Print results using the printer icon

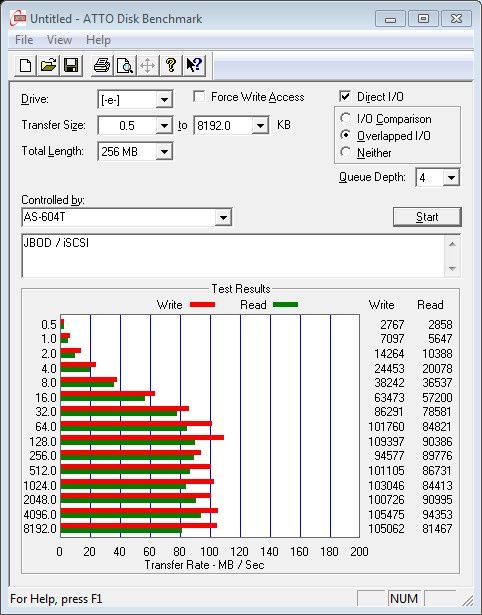point(102,65)
